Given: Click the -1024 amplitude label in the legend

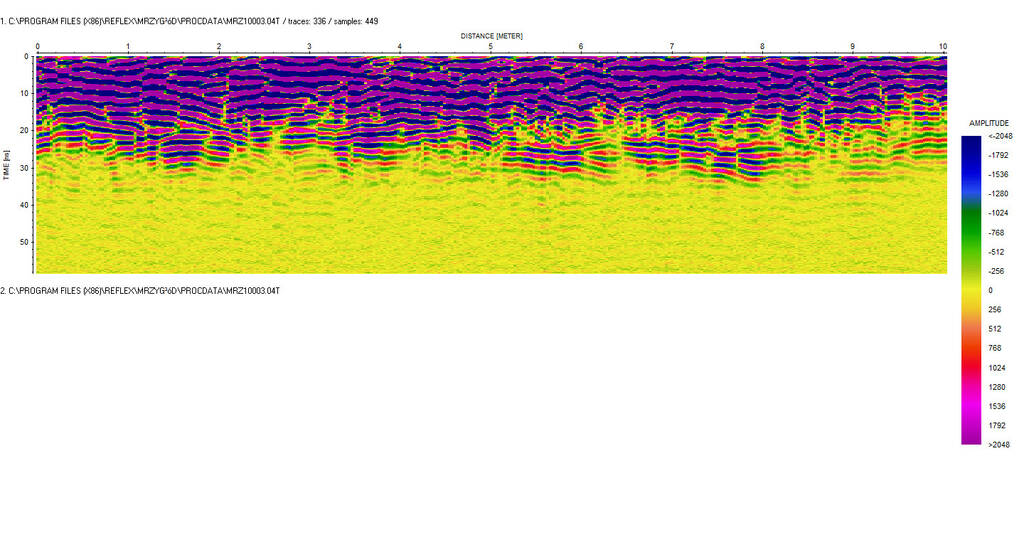Looking at the screenshot, I should click(x=998, y=213).
